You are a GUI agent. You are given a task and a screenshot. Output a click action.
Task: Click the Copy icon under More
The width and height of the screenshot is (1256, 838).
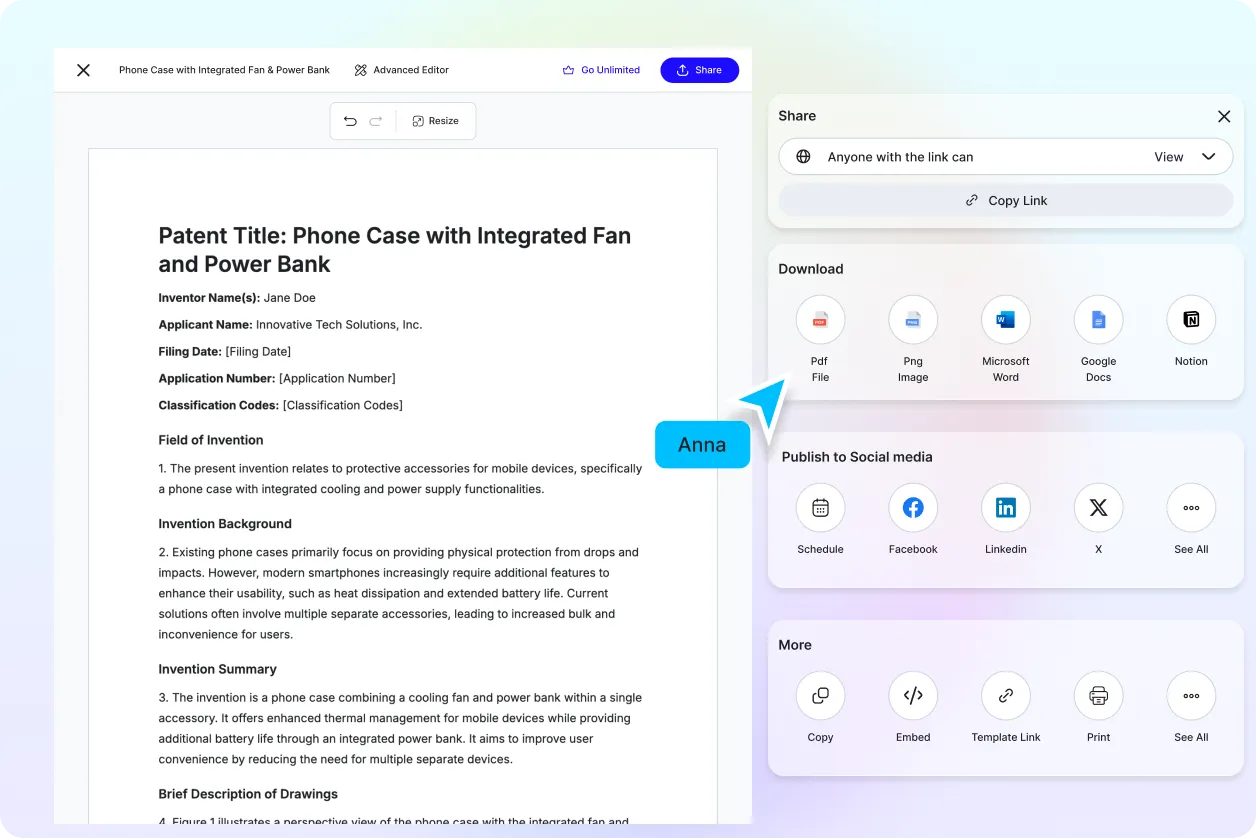tap(820, 696)
